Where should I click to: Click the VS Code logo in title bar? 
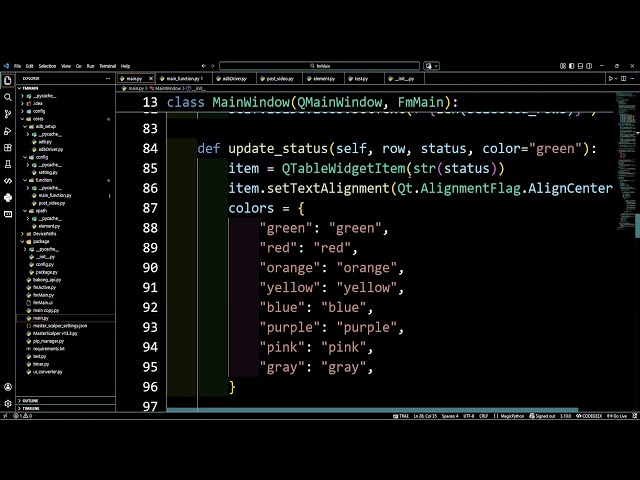6,66
